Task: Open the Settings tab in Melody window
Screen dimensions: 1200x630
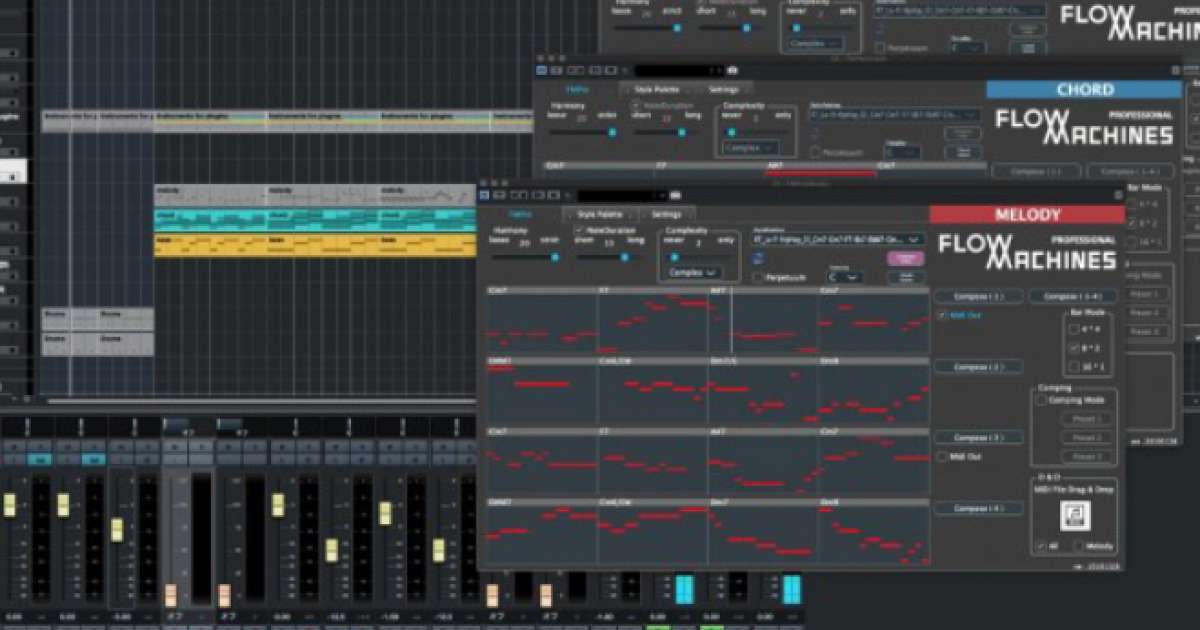Action: tap(666, 214)
